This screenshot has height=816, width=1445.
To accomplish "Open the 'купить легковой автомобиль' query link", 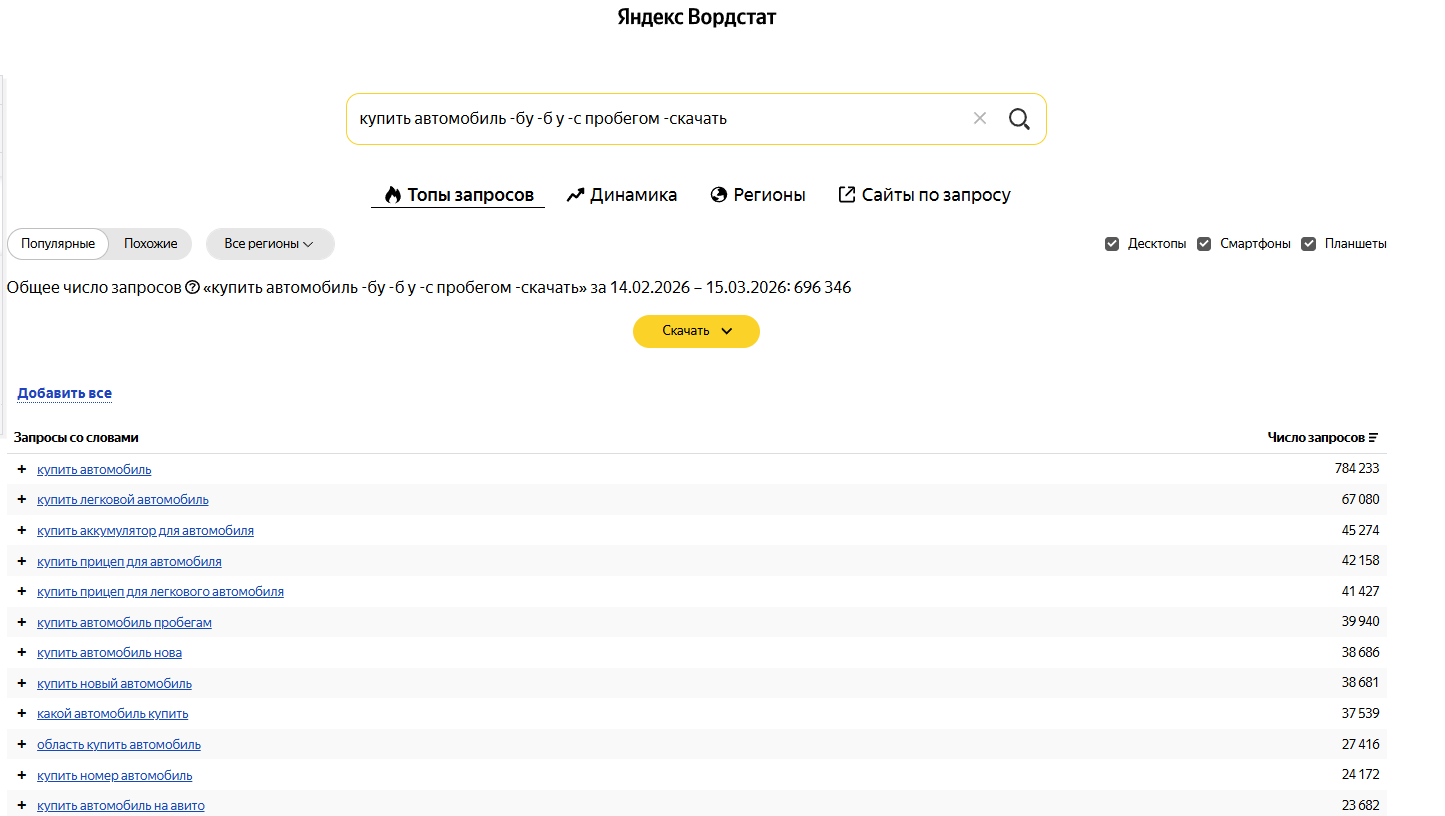I will 123,499.
